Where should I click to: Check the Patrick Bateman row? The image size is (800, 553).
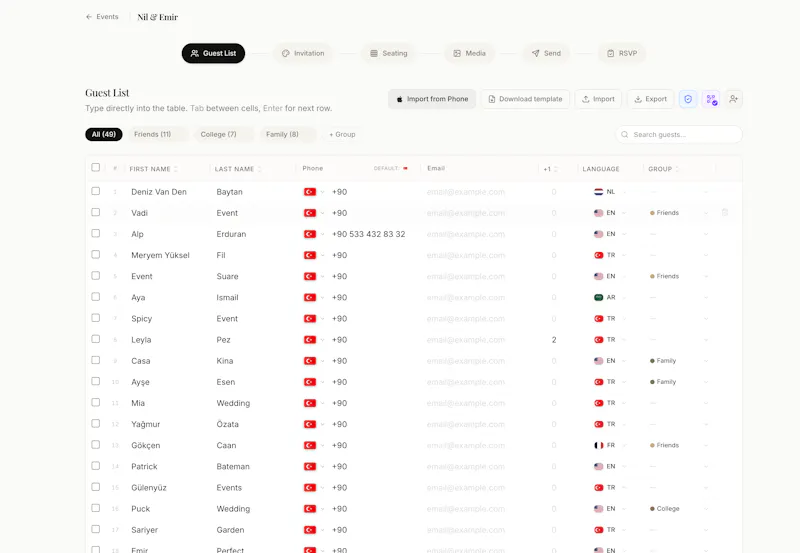click(95, 466)
